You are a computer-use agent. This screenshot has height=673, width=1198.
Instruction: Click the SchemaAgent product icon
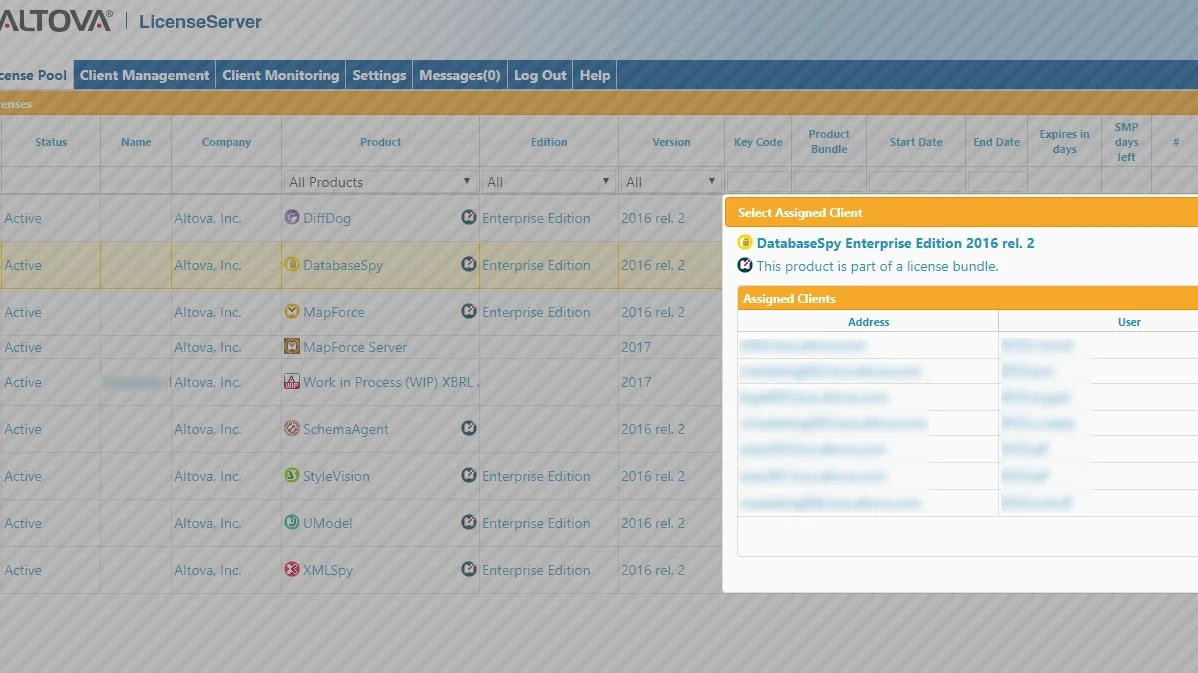click(x=292, y=429)
